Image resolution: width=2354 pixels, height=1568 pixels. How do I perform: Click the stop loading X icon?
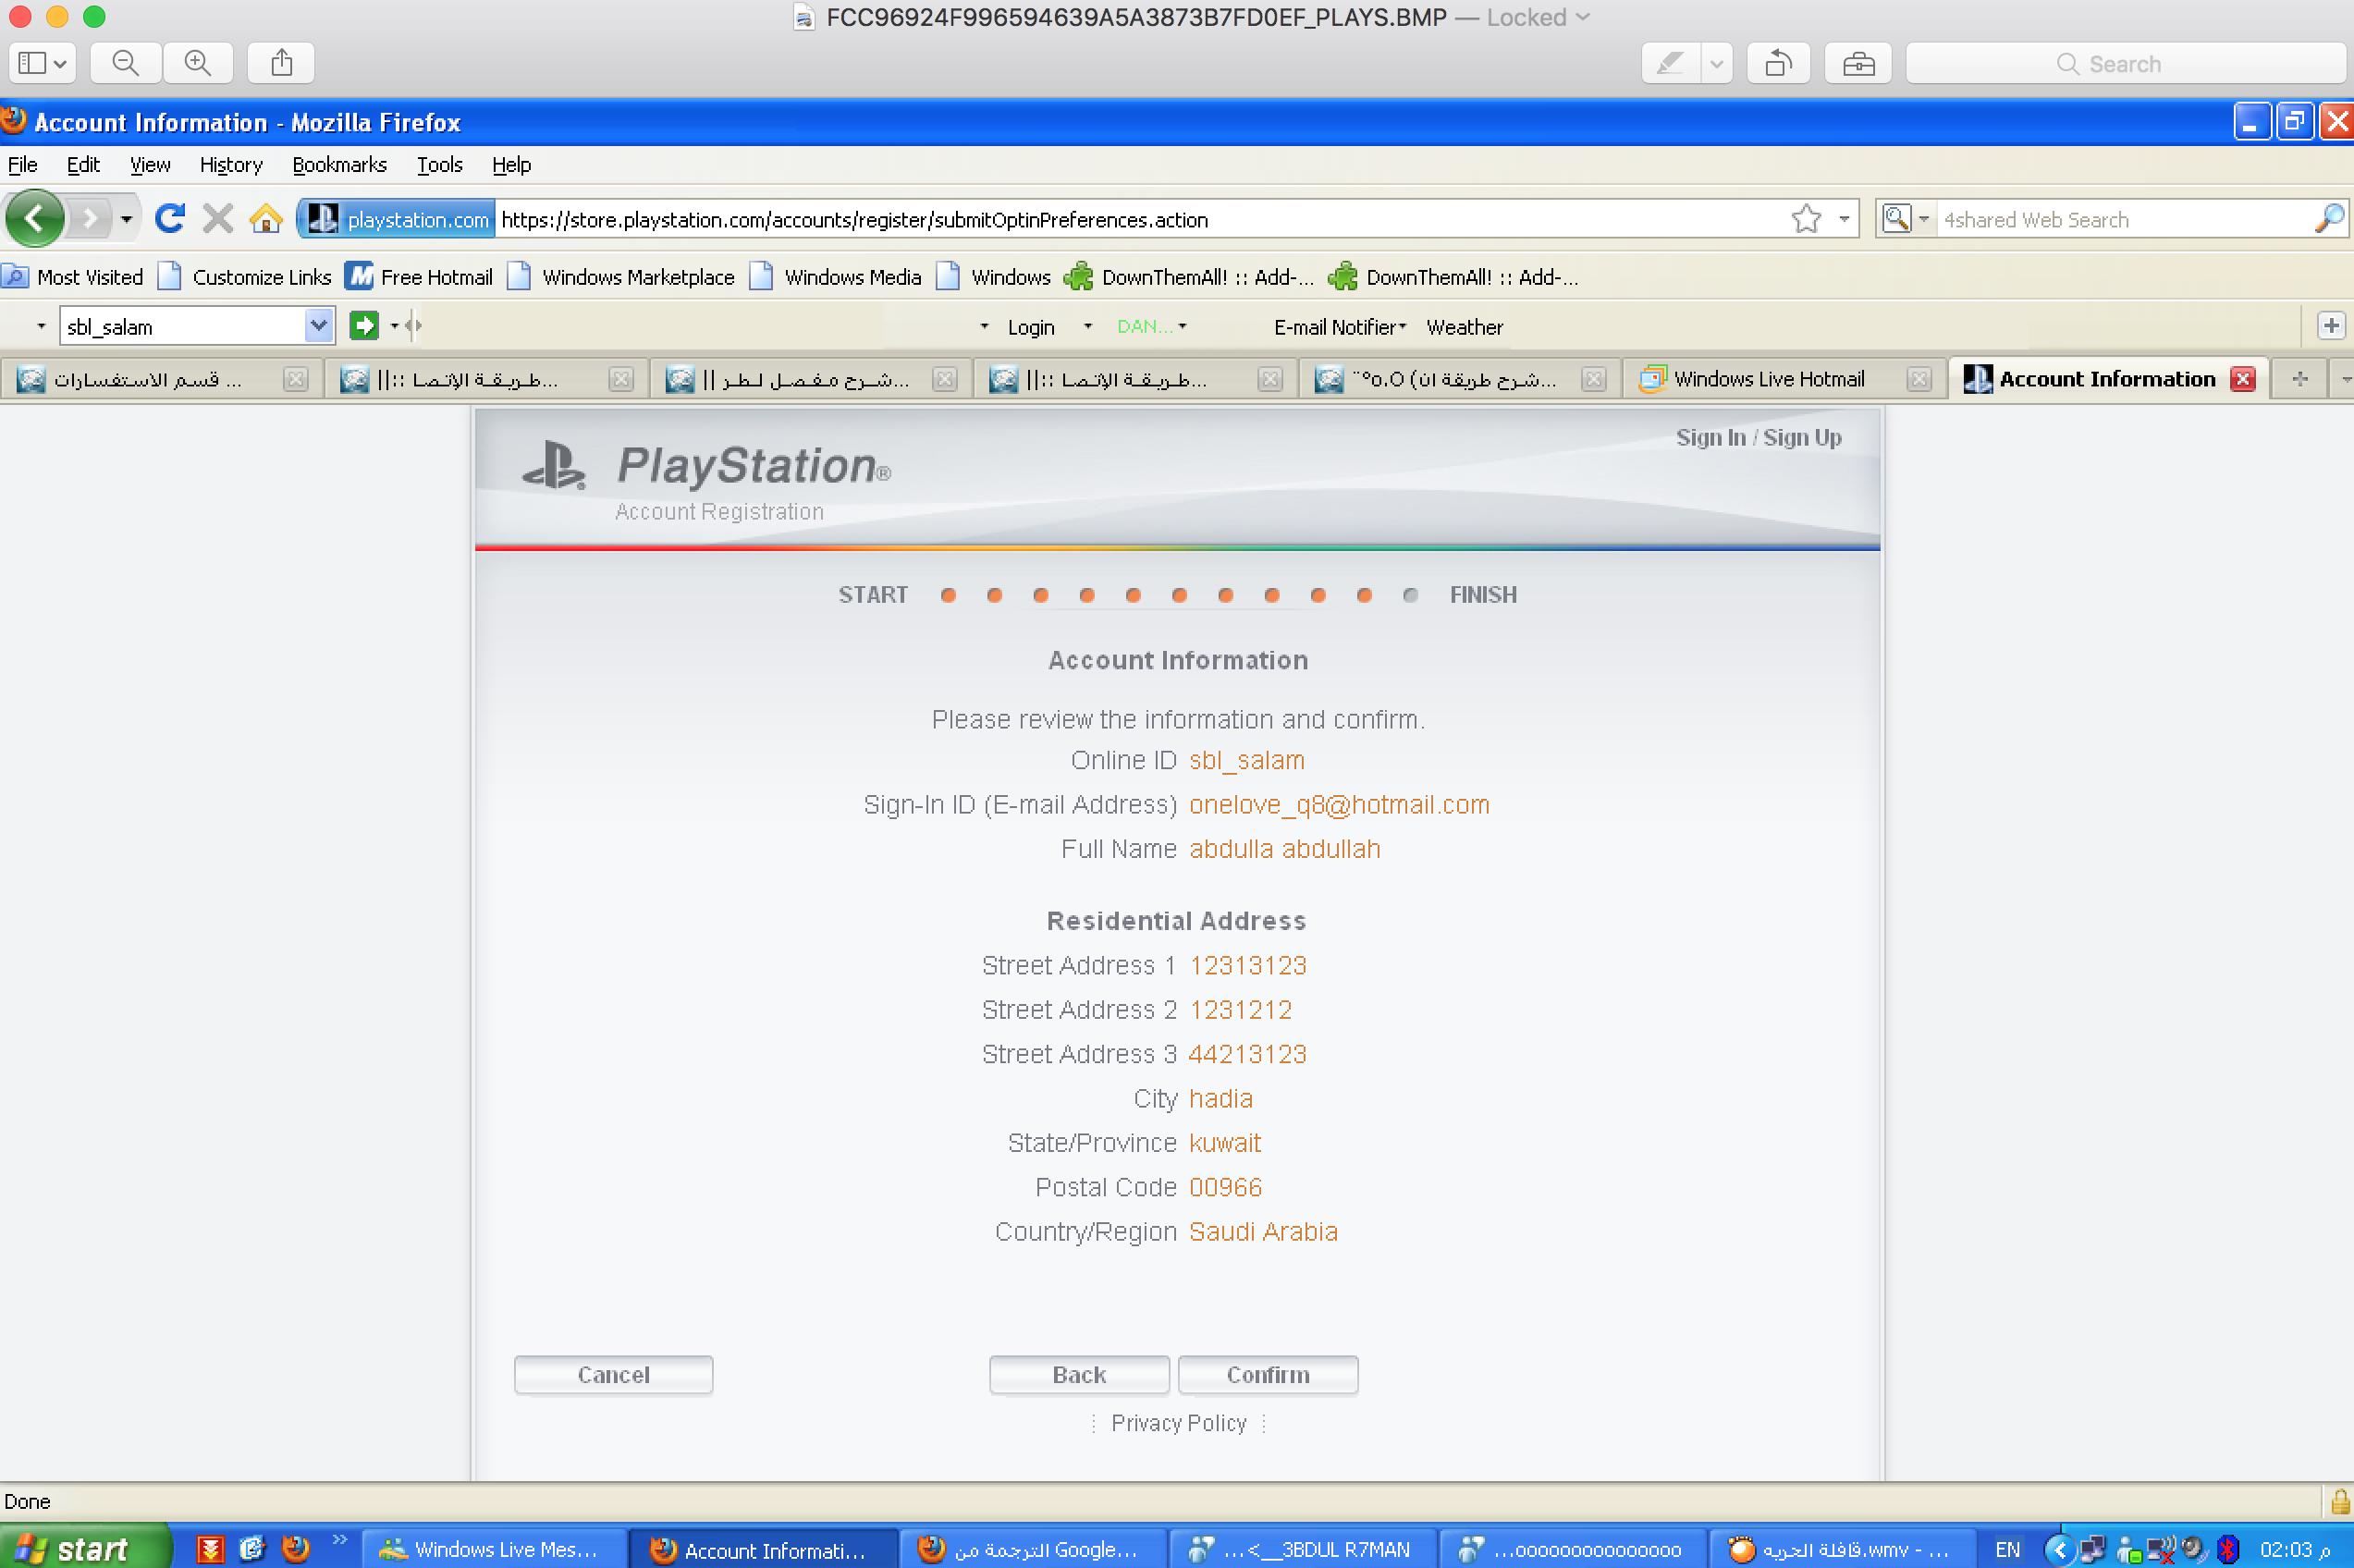[217, 218]
